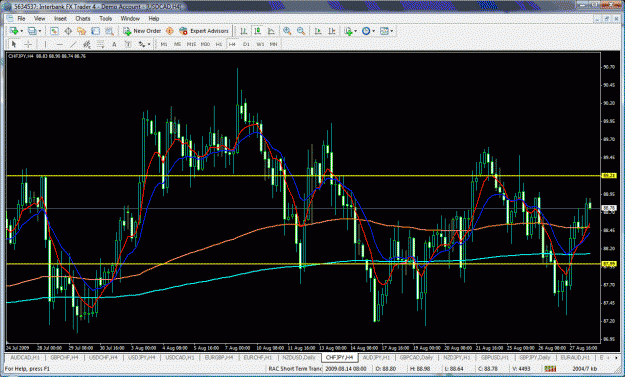Switch timeframe to M30

[x=205, y=44]
